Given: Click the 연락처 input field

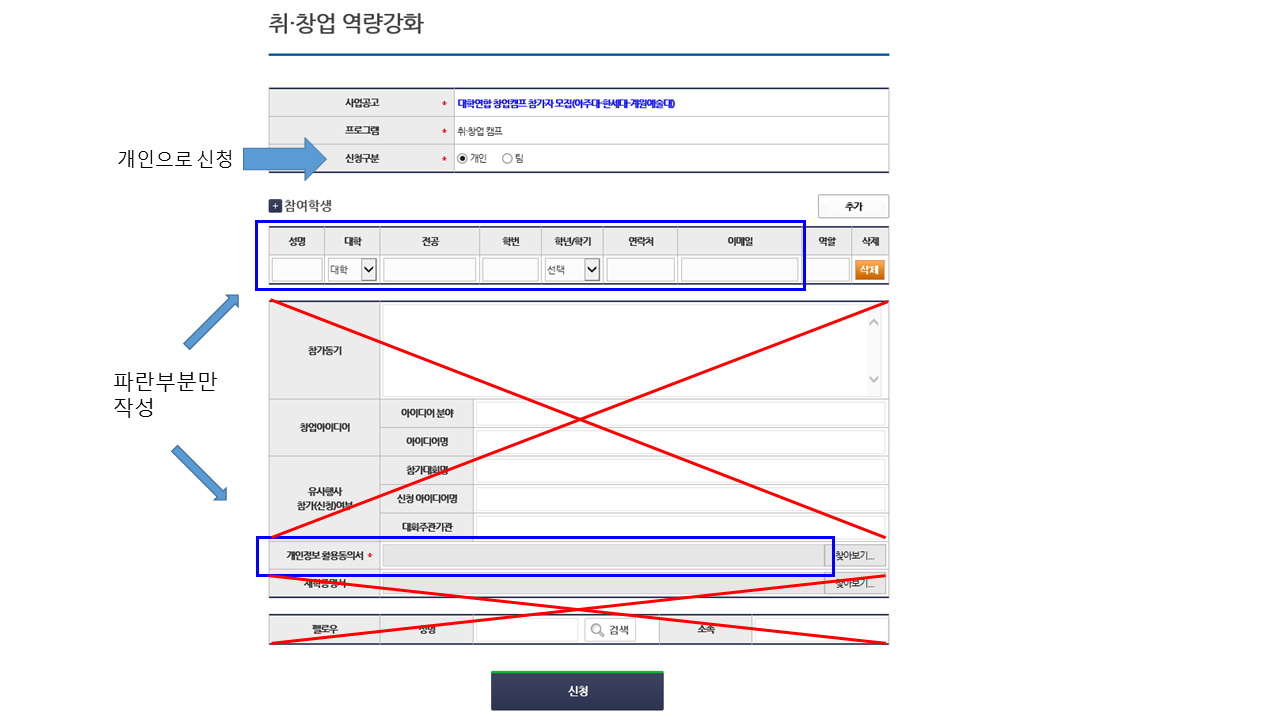Looking at the screenshot, I should tap(640, 270).
